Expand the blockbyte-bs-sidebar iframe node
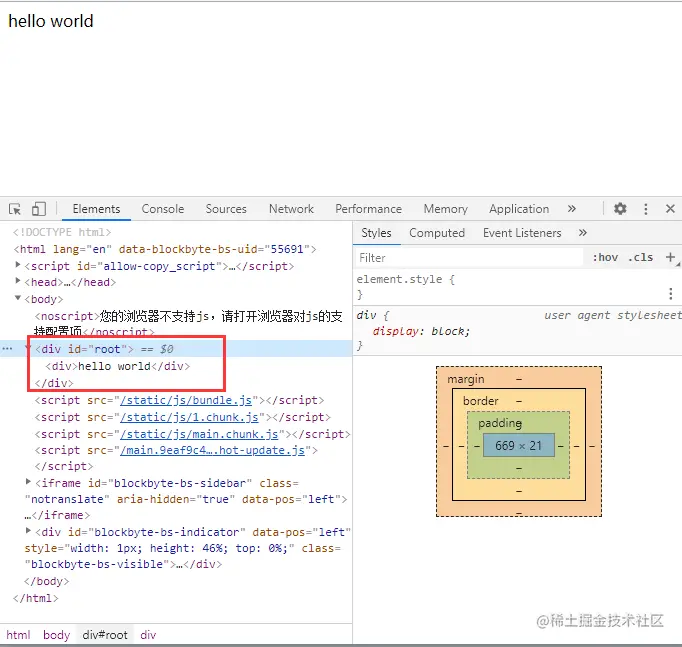This screenshot has height=647, width=682. pyautogui.click(x=28, y=481)
